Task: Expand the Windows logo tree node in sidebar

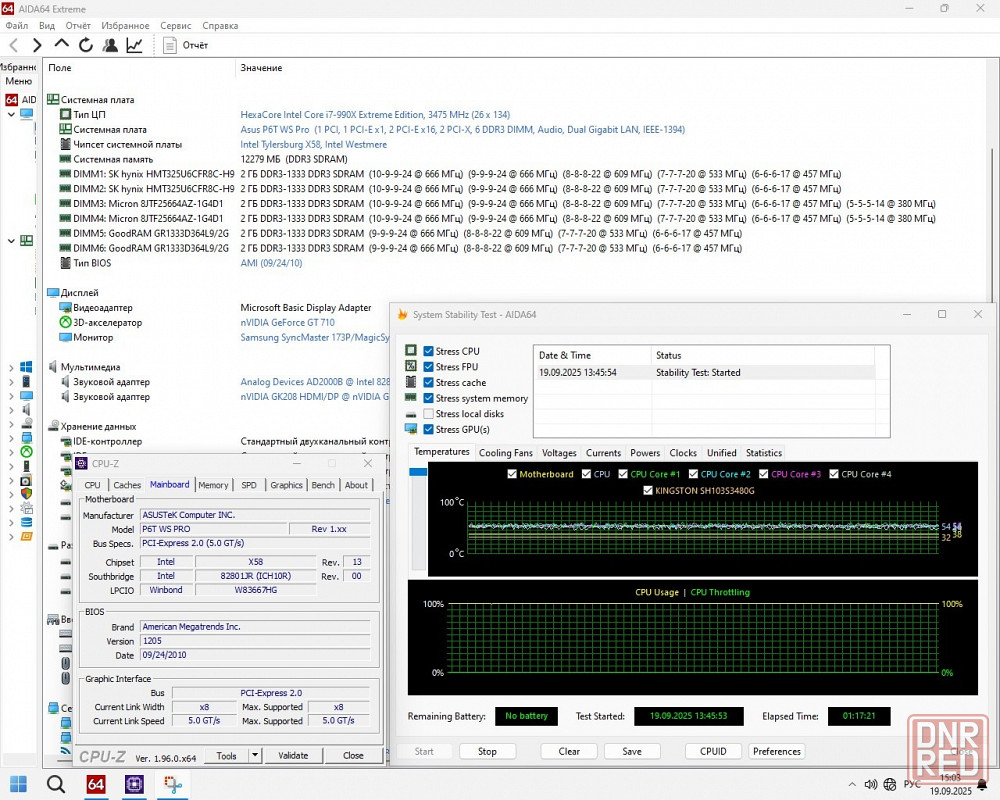Action: (x=12, y=367)
